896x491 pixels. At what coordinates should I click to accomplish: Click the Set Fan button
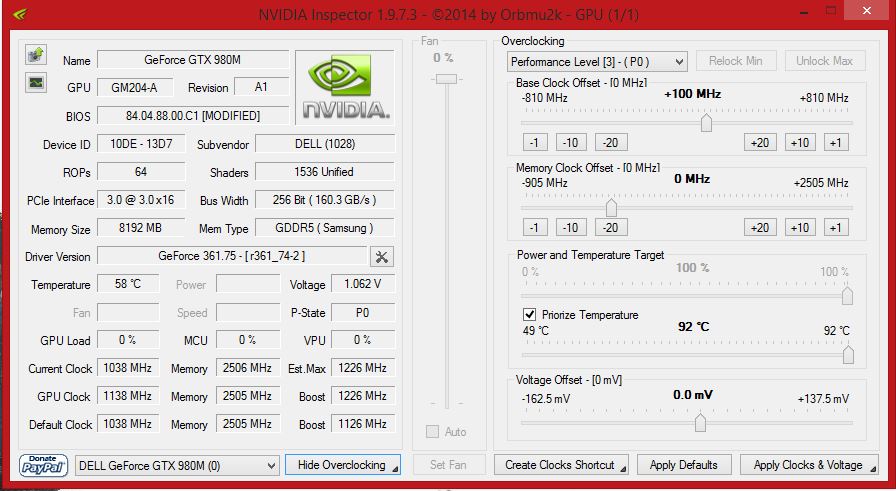pyautogui.click(x=449, y=465)
